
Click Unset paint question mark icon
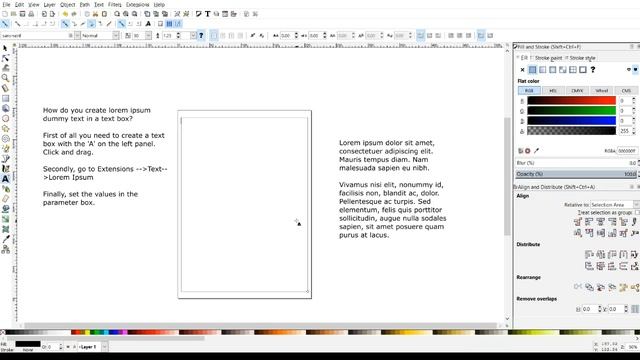tap(593, 70)
